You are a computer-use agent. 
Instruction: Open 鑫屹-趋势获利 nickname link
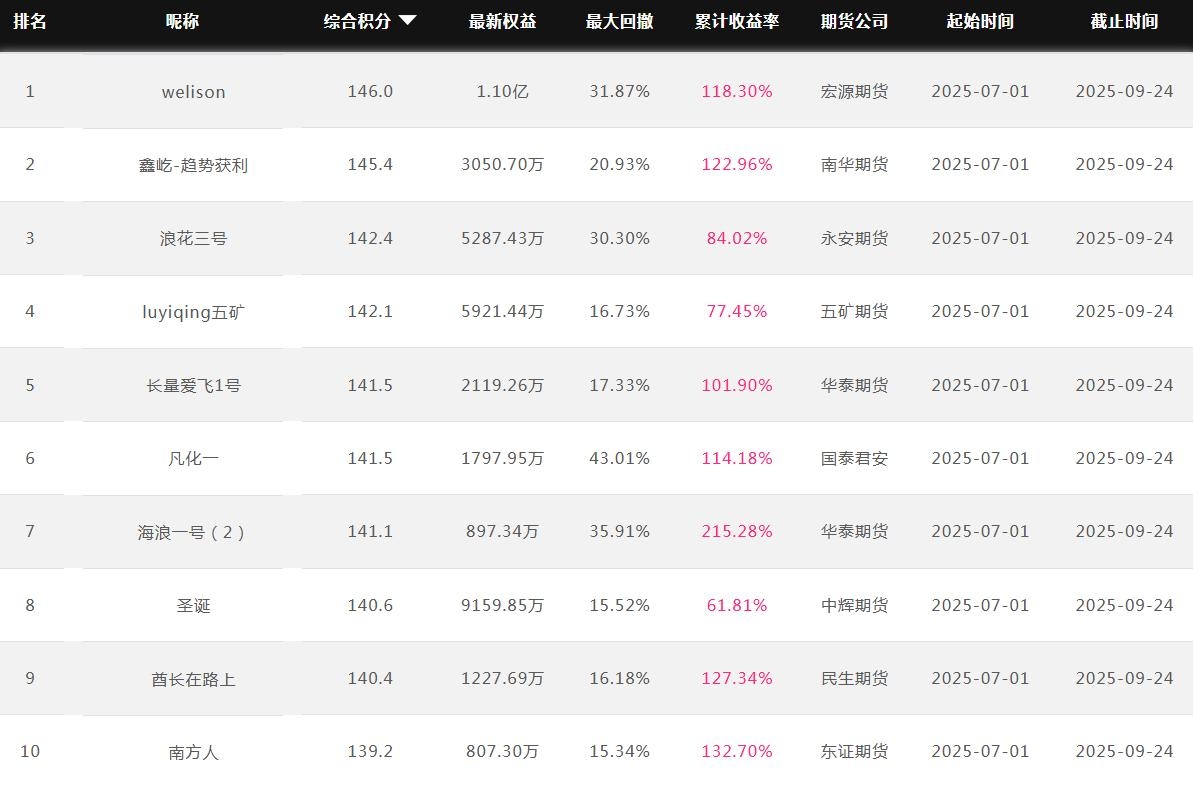coord(193,165)
